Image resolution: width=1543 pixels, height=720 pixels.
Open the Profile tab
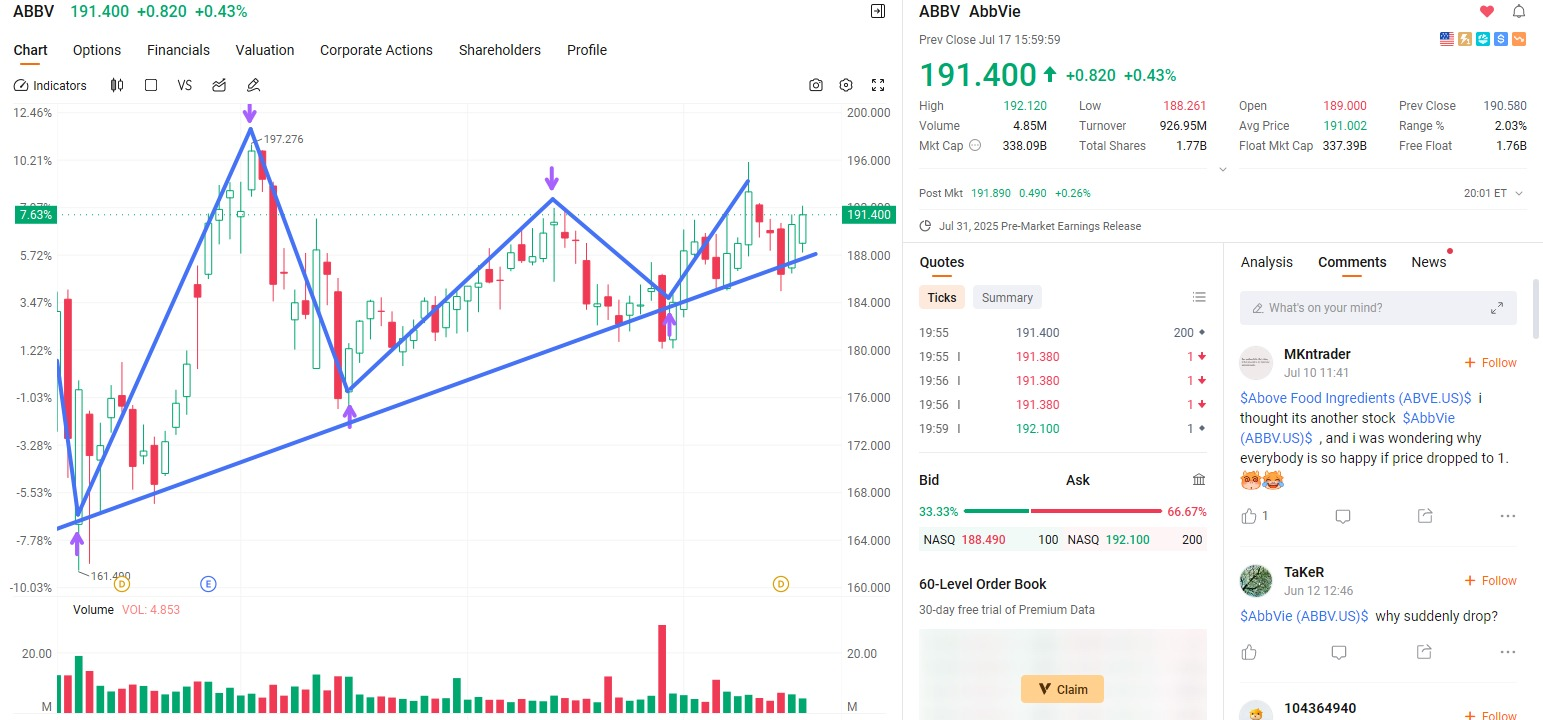coord(587,50)
